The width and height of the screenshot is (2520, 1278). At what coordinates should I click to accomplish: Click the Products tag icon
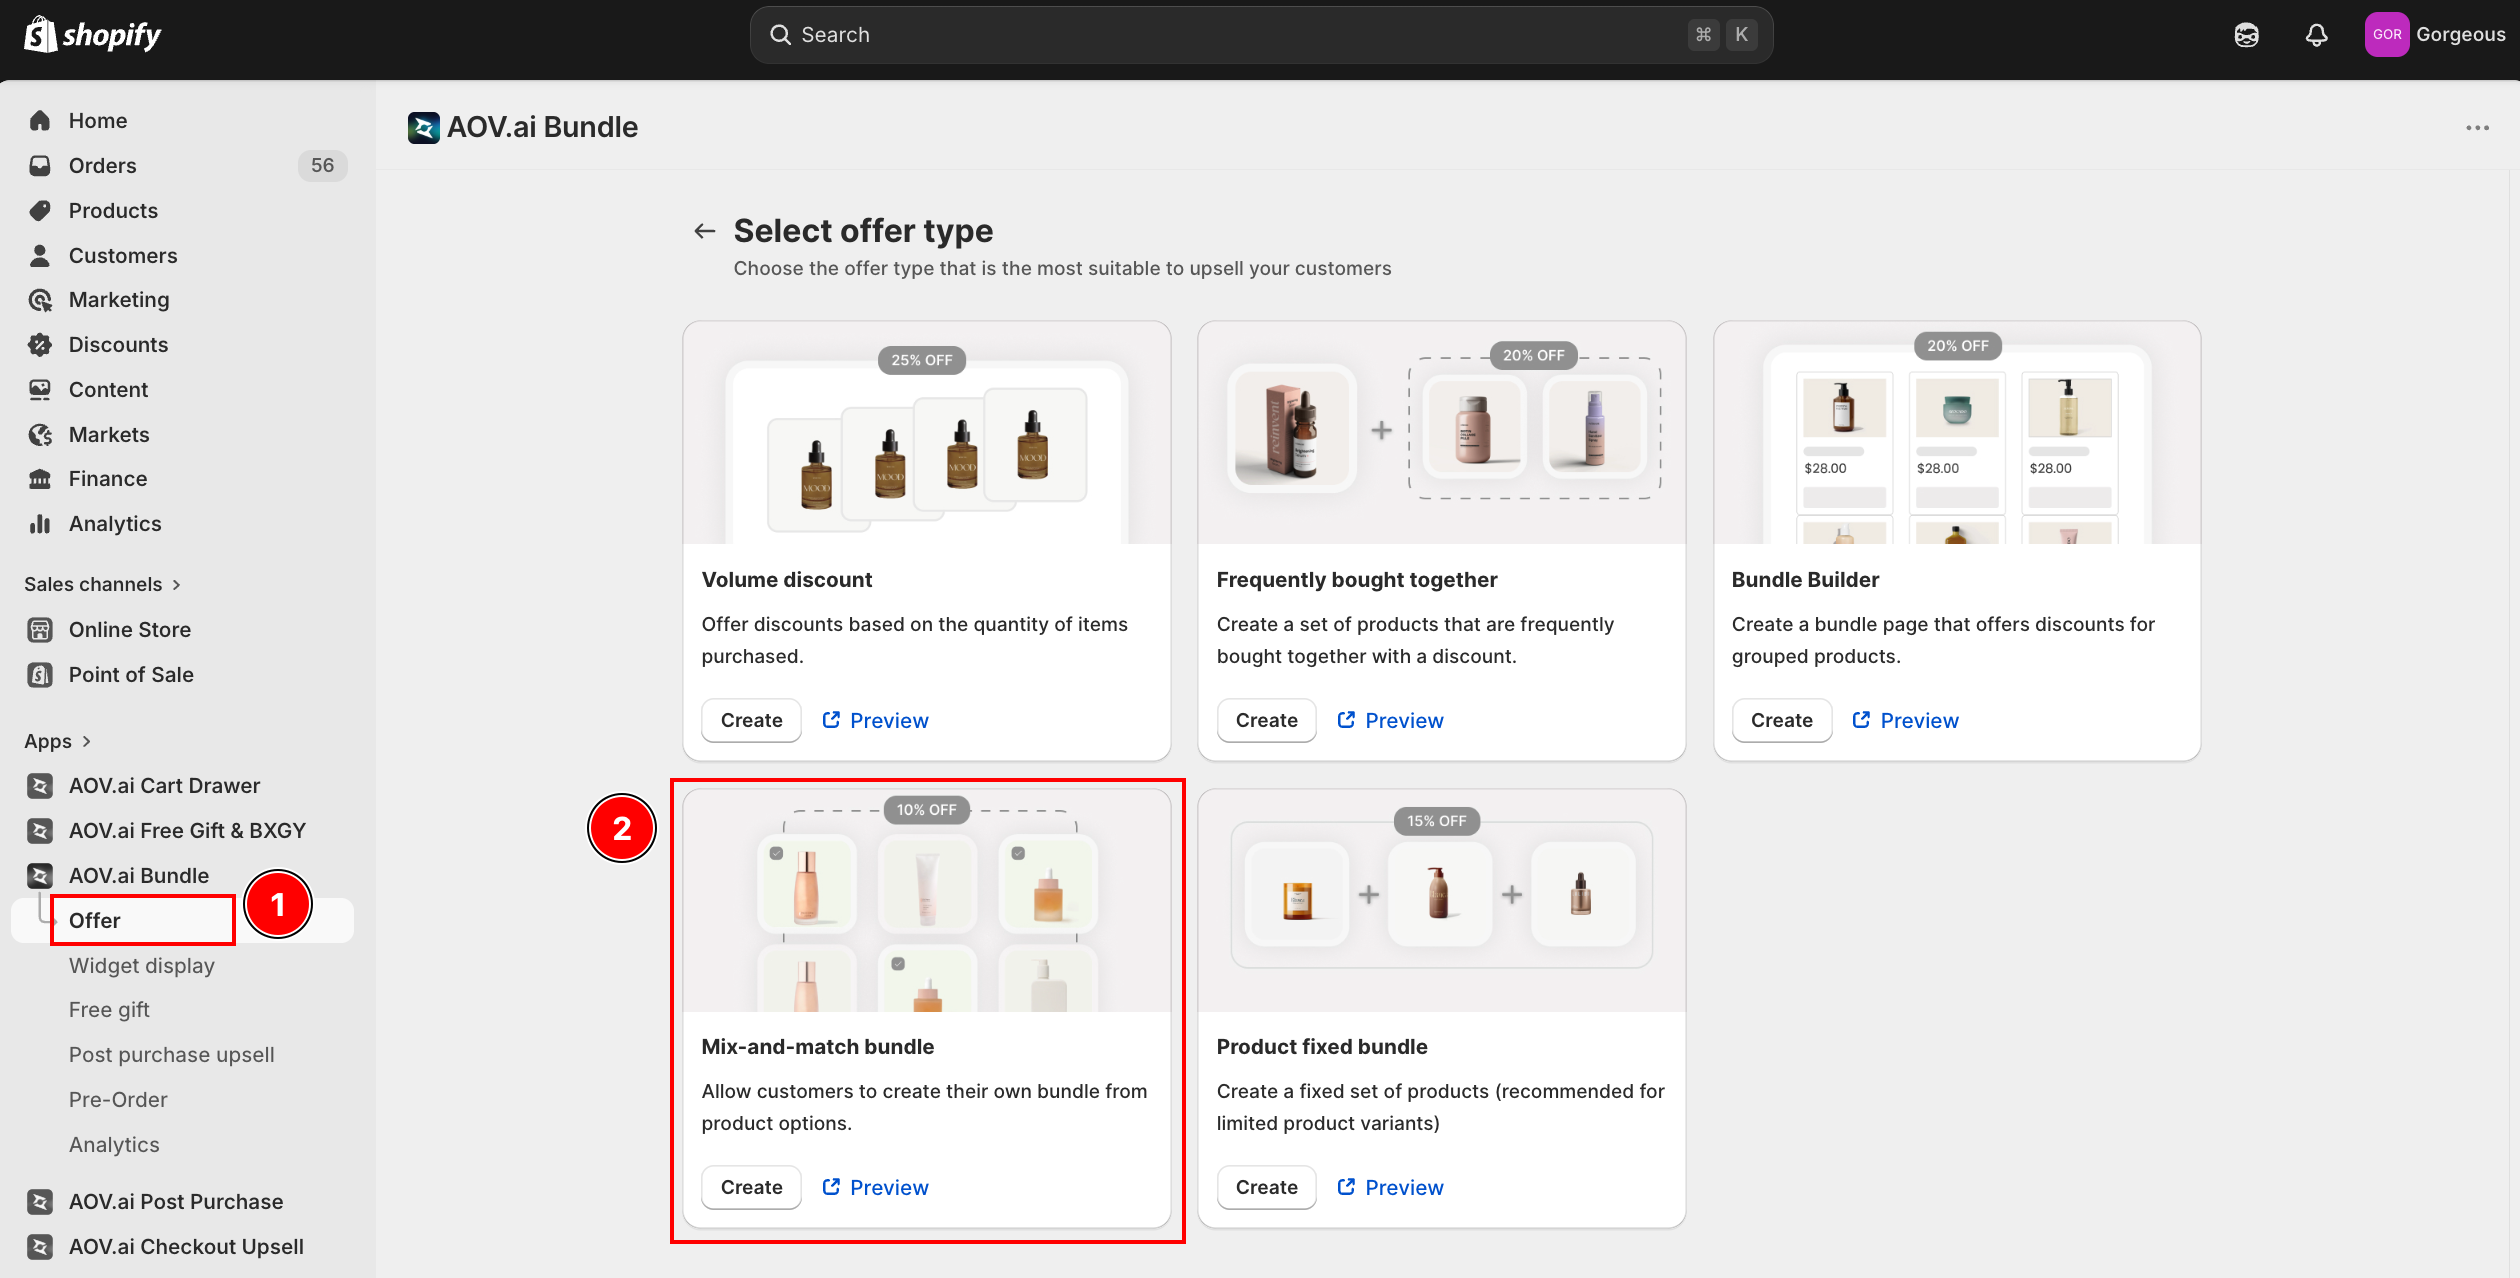[40, 211]
